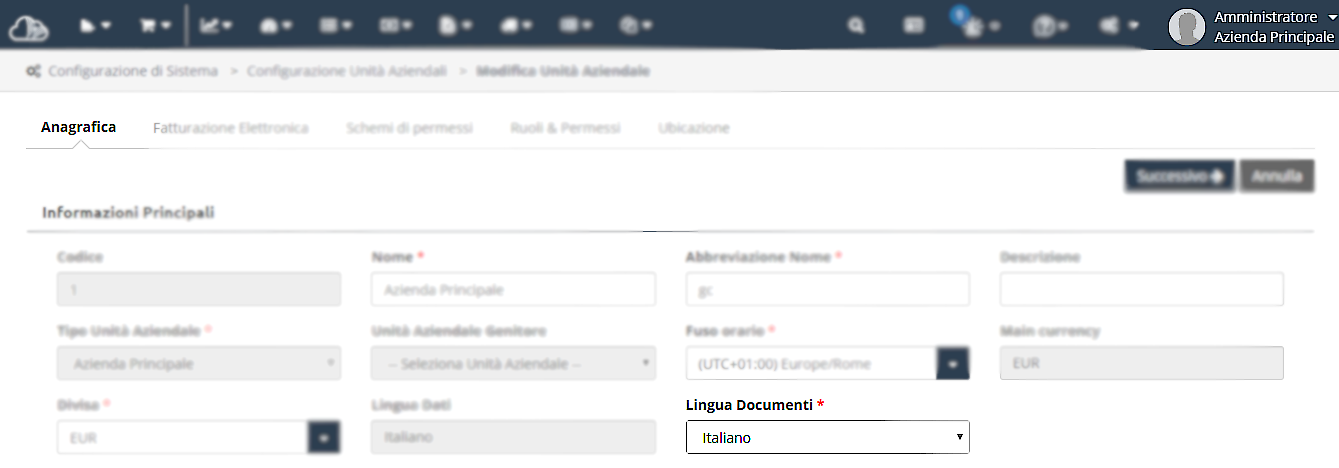Screen dimensions: 1339x468
Task: Open the Ruoli & Permessi tab
Action: pos(565,128)
